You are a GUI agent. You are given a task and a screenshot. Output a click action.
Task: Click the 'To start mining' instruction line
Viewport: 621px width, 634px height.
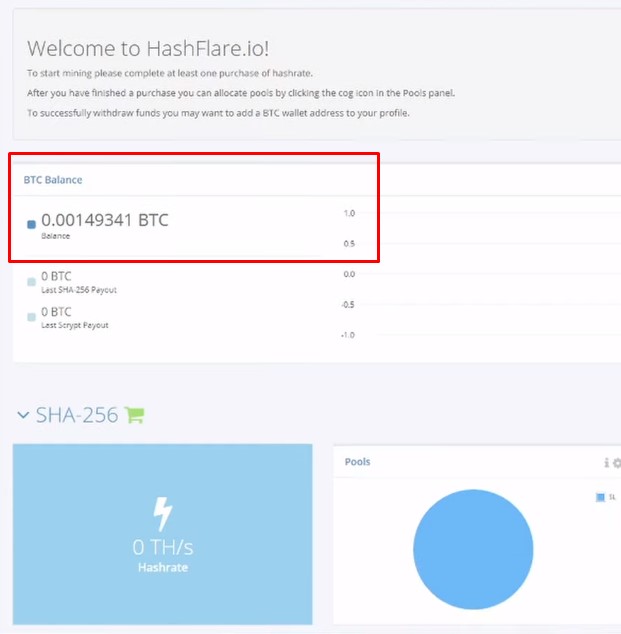(x=170, y=73)
